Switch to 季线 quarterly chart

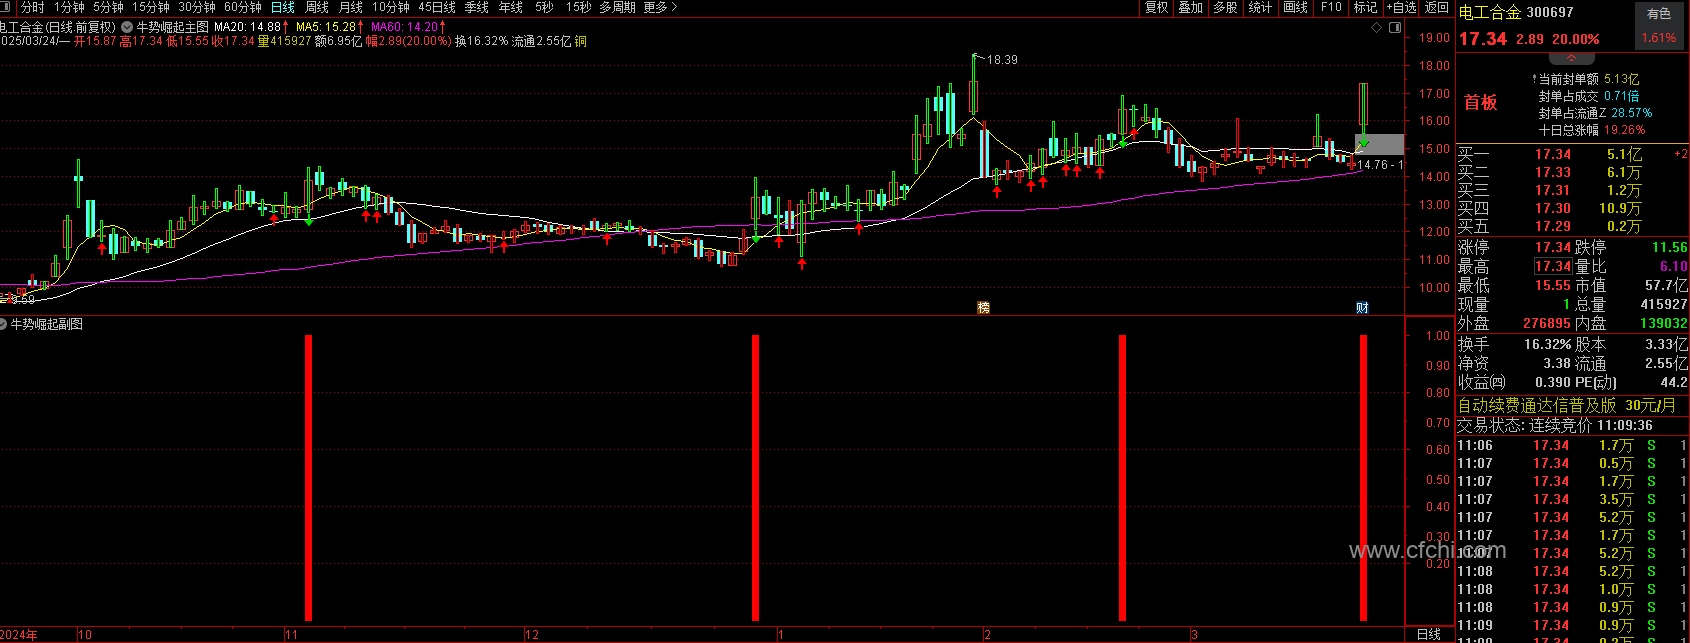[x=477, y=7]
